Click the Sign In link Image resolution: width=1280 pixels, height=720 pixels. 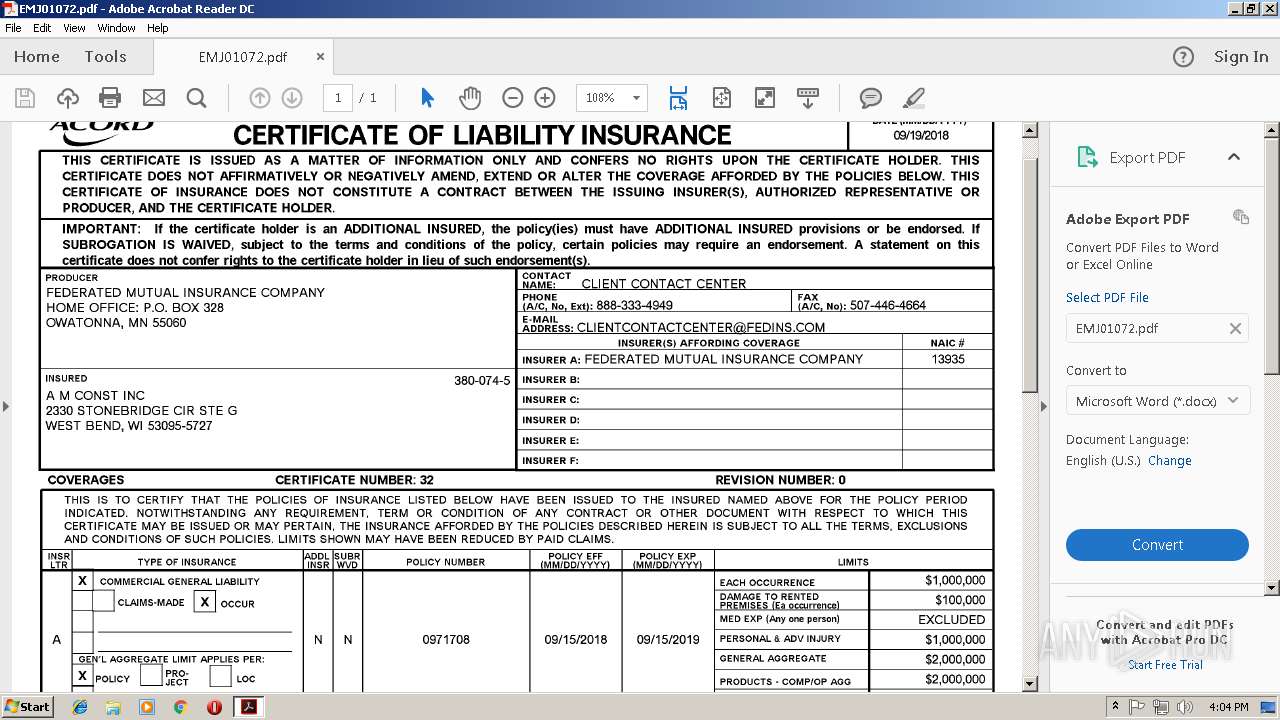tap(1241, 57)
